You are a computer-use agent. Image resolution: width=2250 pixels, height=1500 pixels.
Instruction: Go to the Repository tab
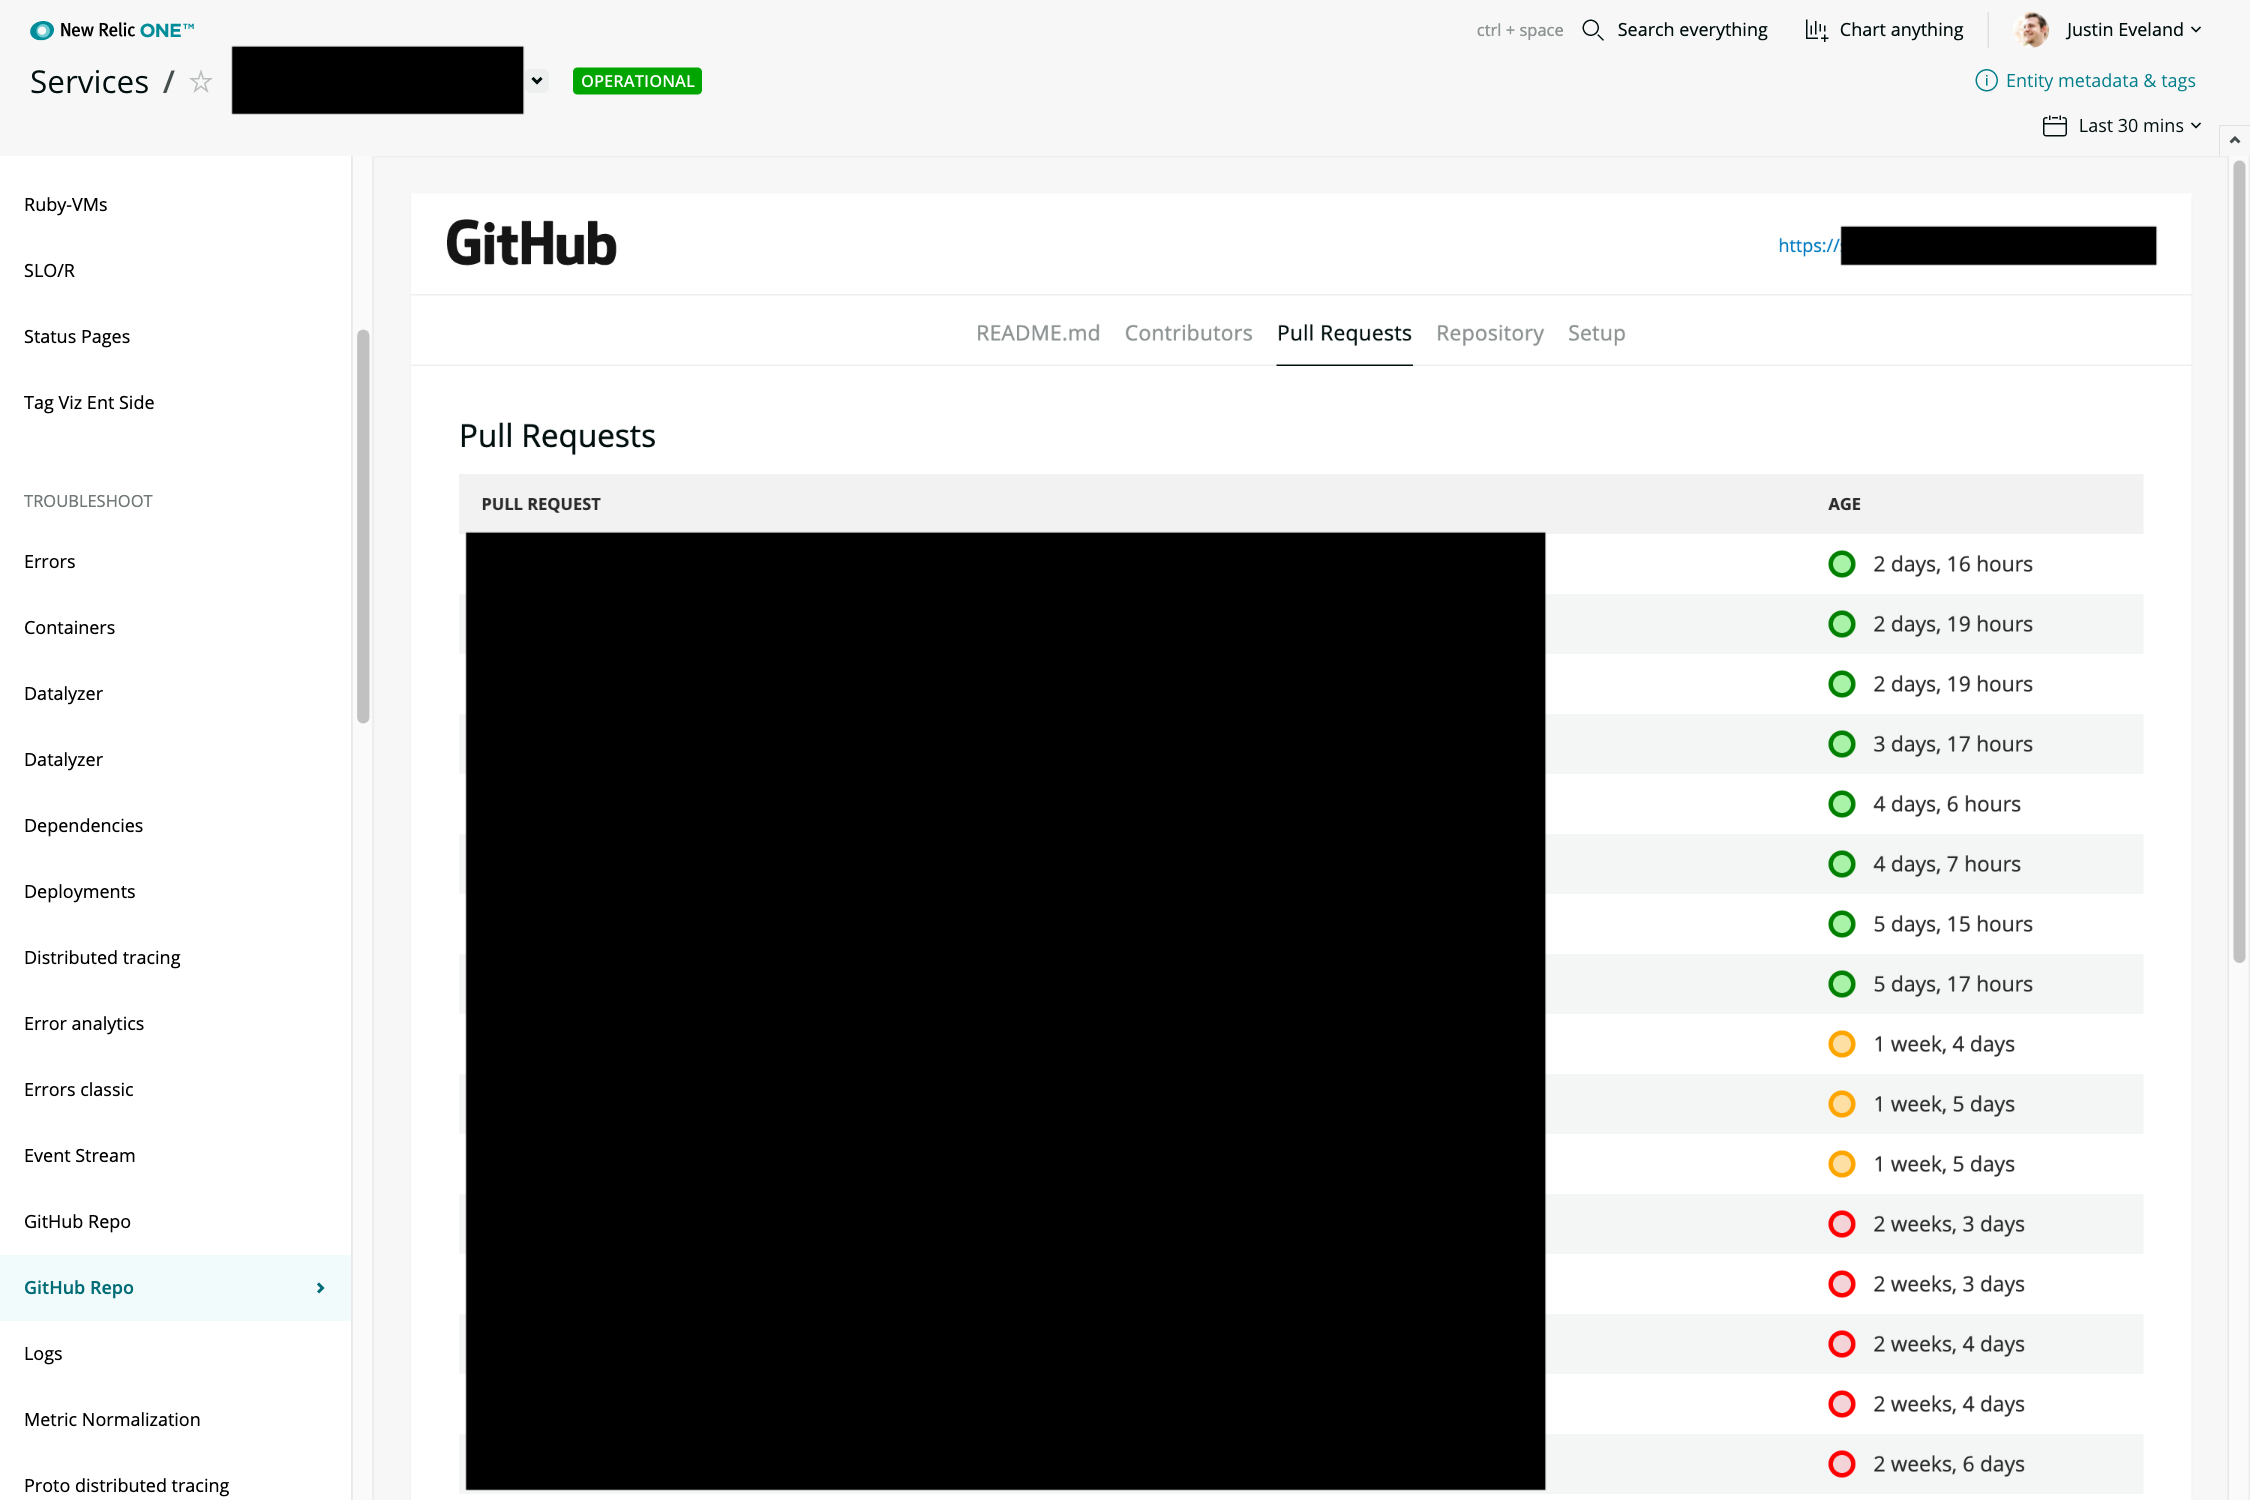(x=1489, y=333)
